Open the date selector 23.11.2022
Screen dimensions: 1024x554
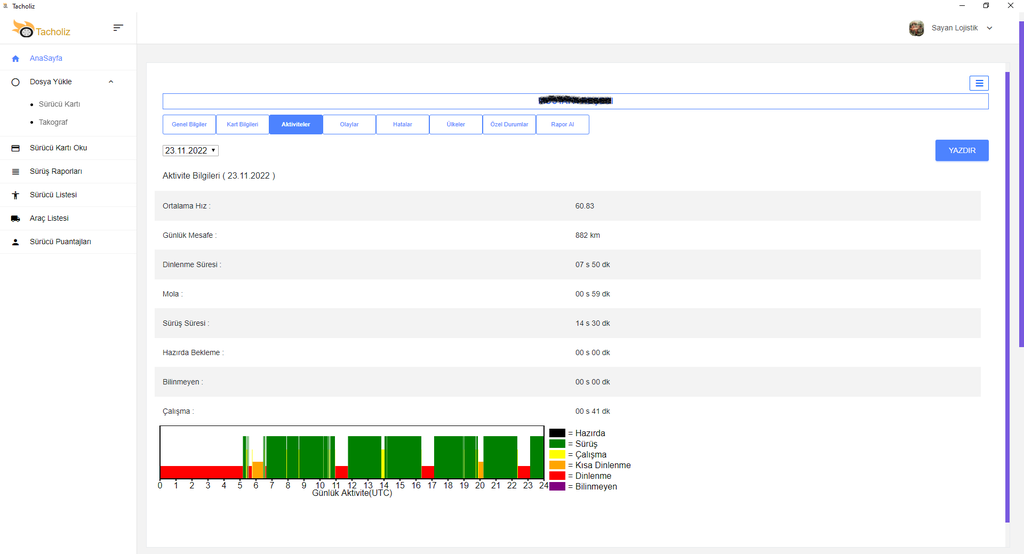pos(191,150)
